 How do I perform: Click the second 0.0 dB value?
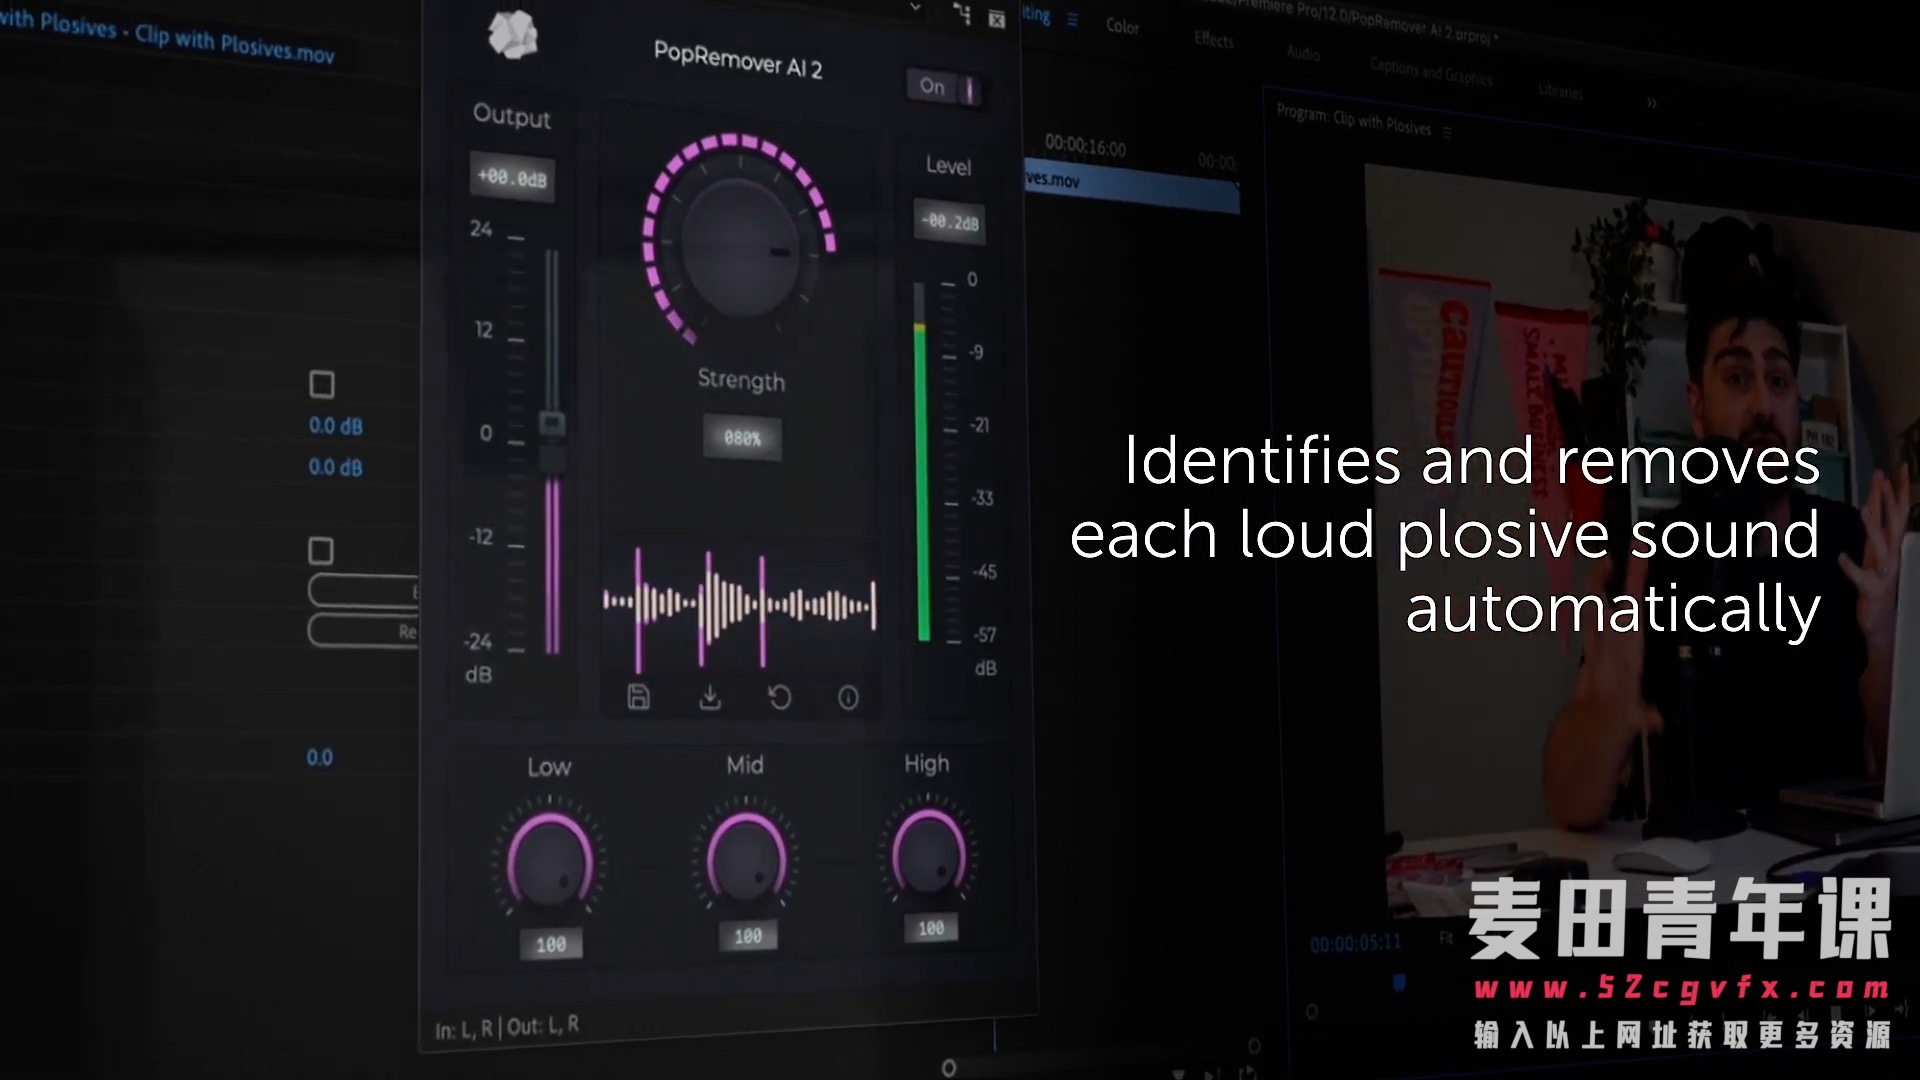tap(336, 467)
